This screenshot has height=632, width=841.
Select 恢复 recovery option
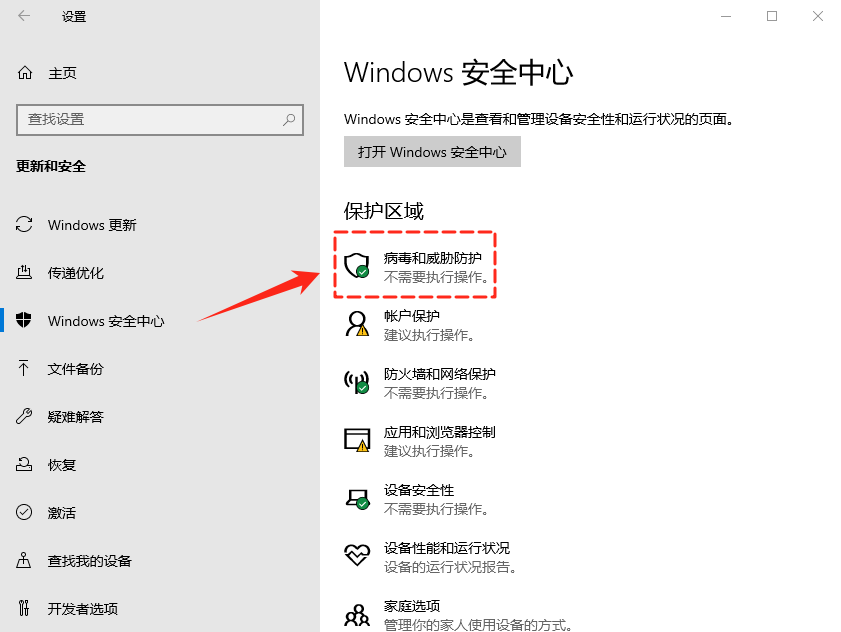click(62, 465)
